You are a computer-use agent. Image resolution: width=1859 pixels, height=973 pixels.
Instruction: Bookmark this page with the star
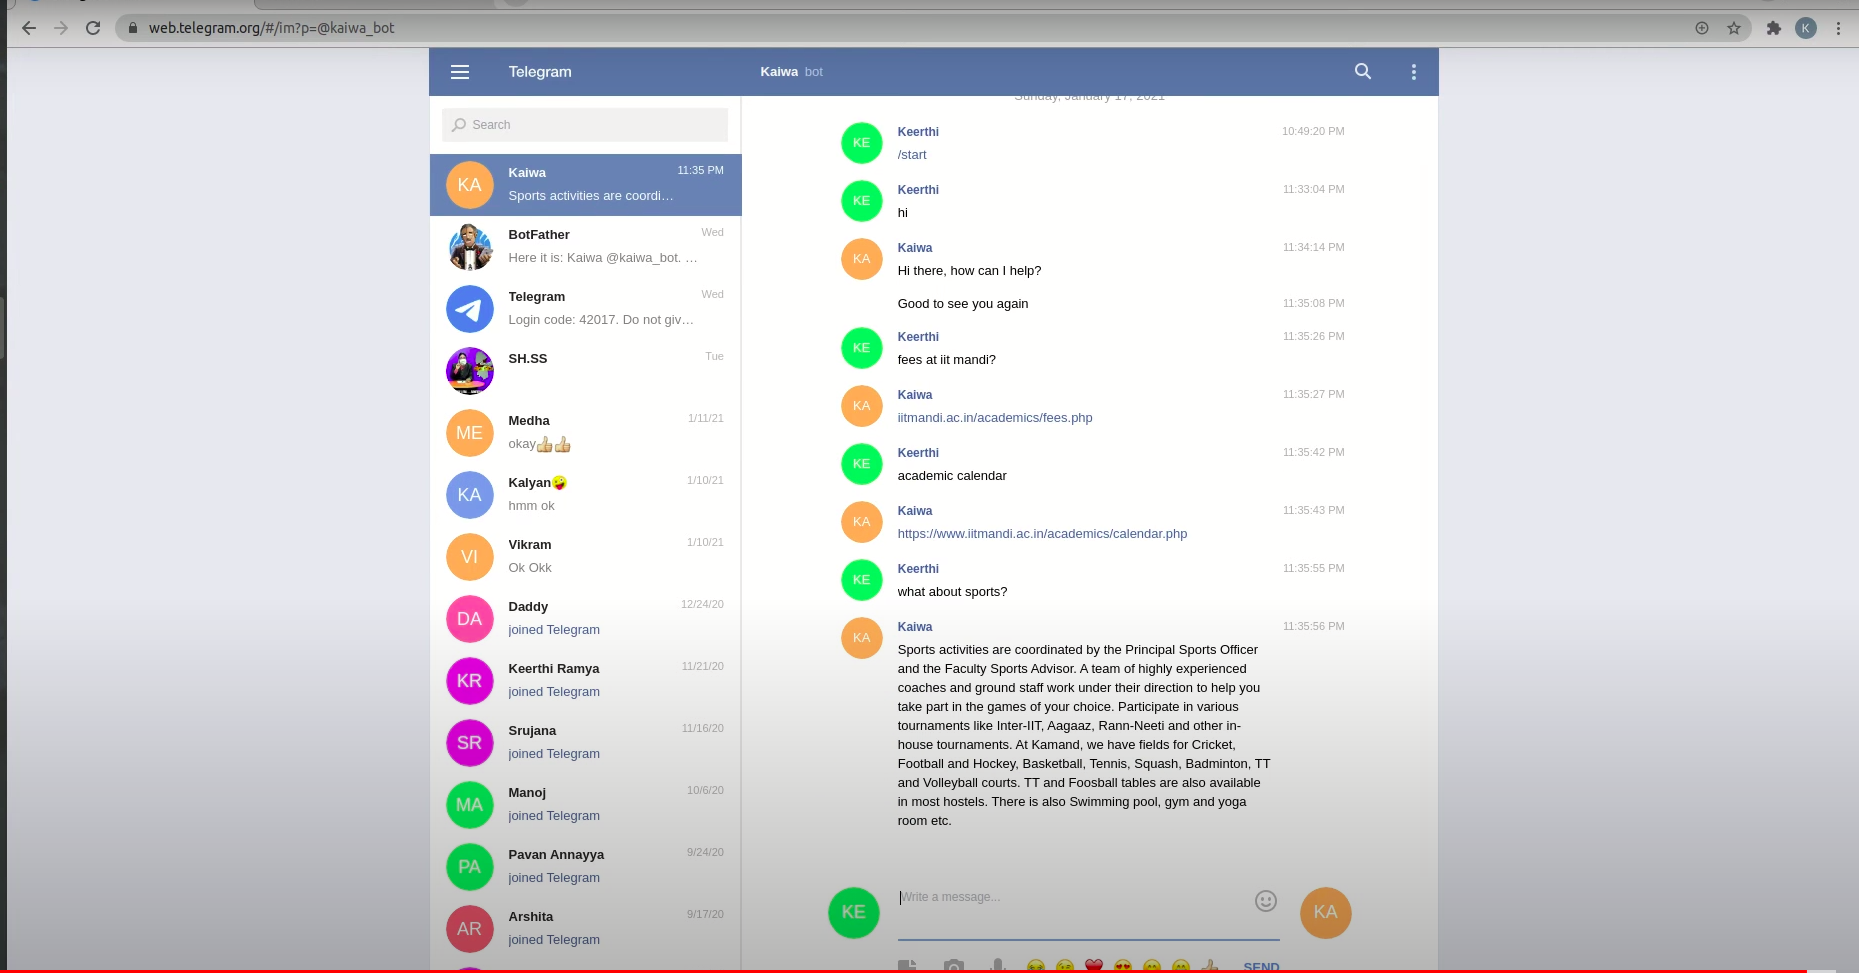1734,28
